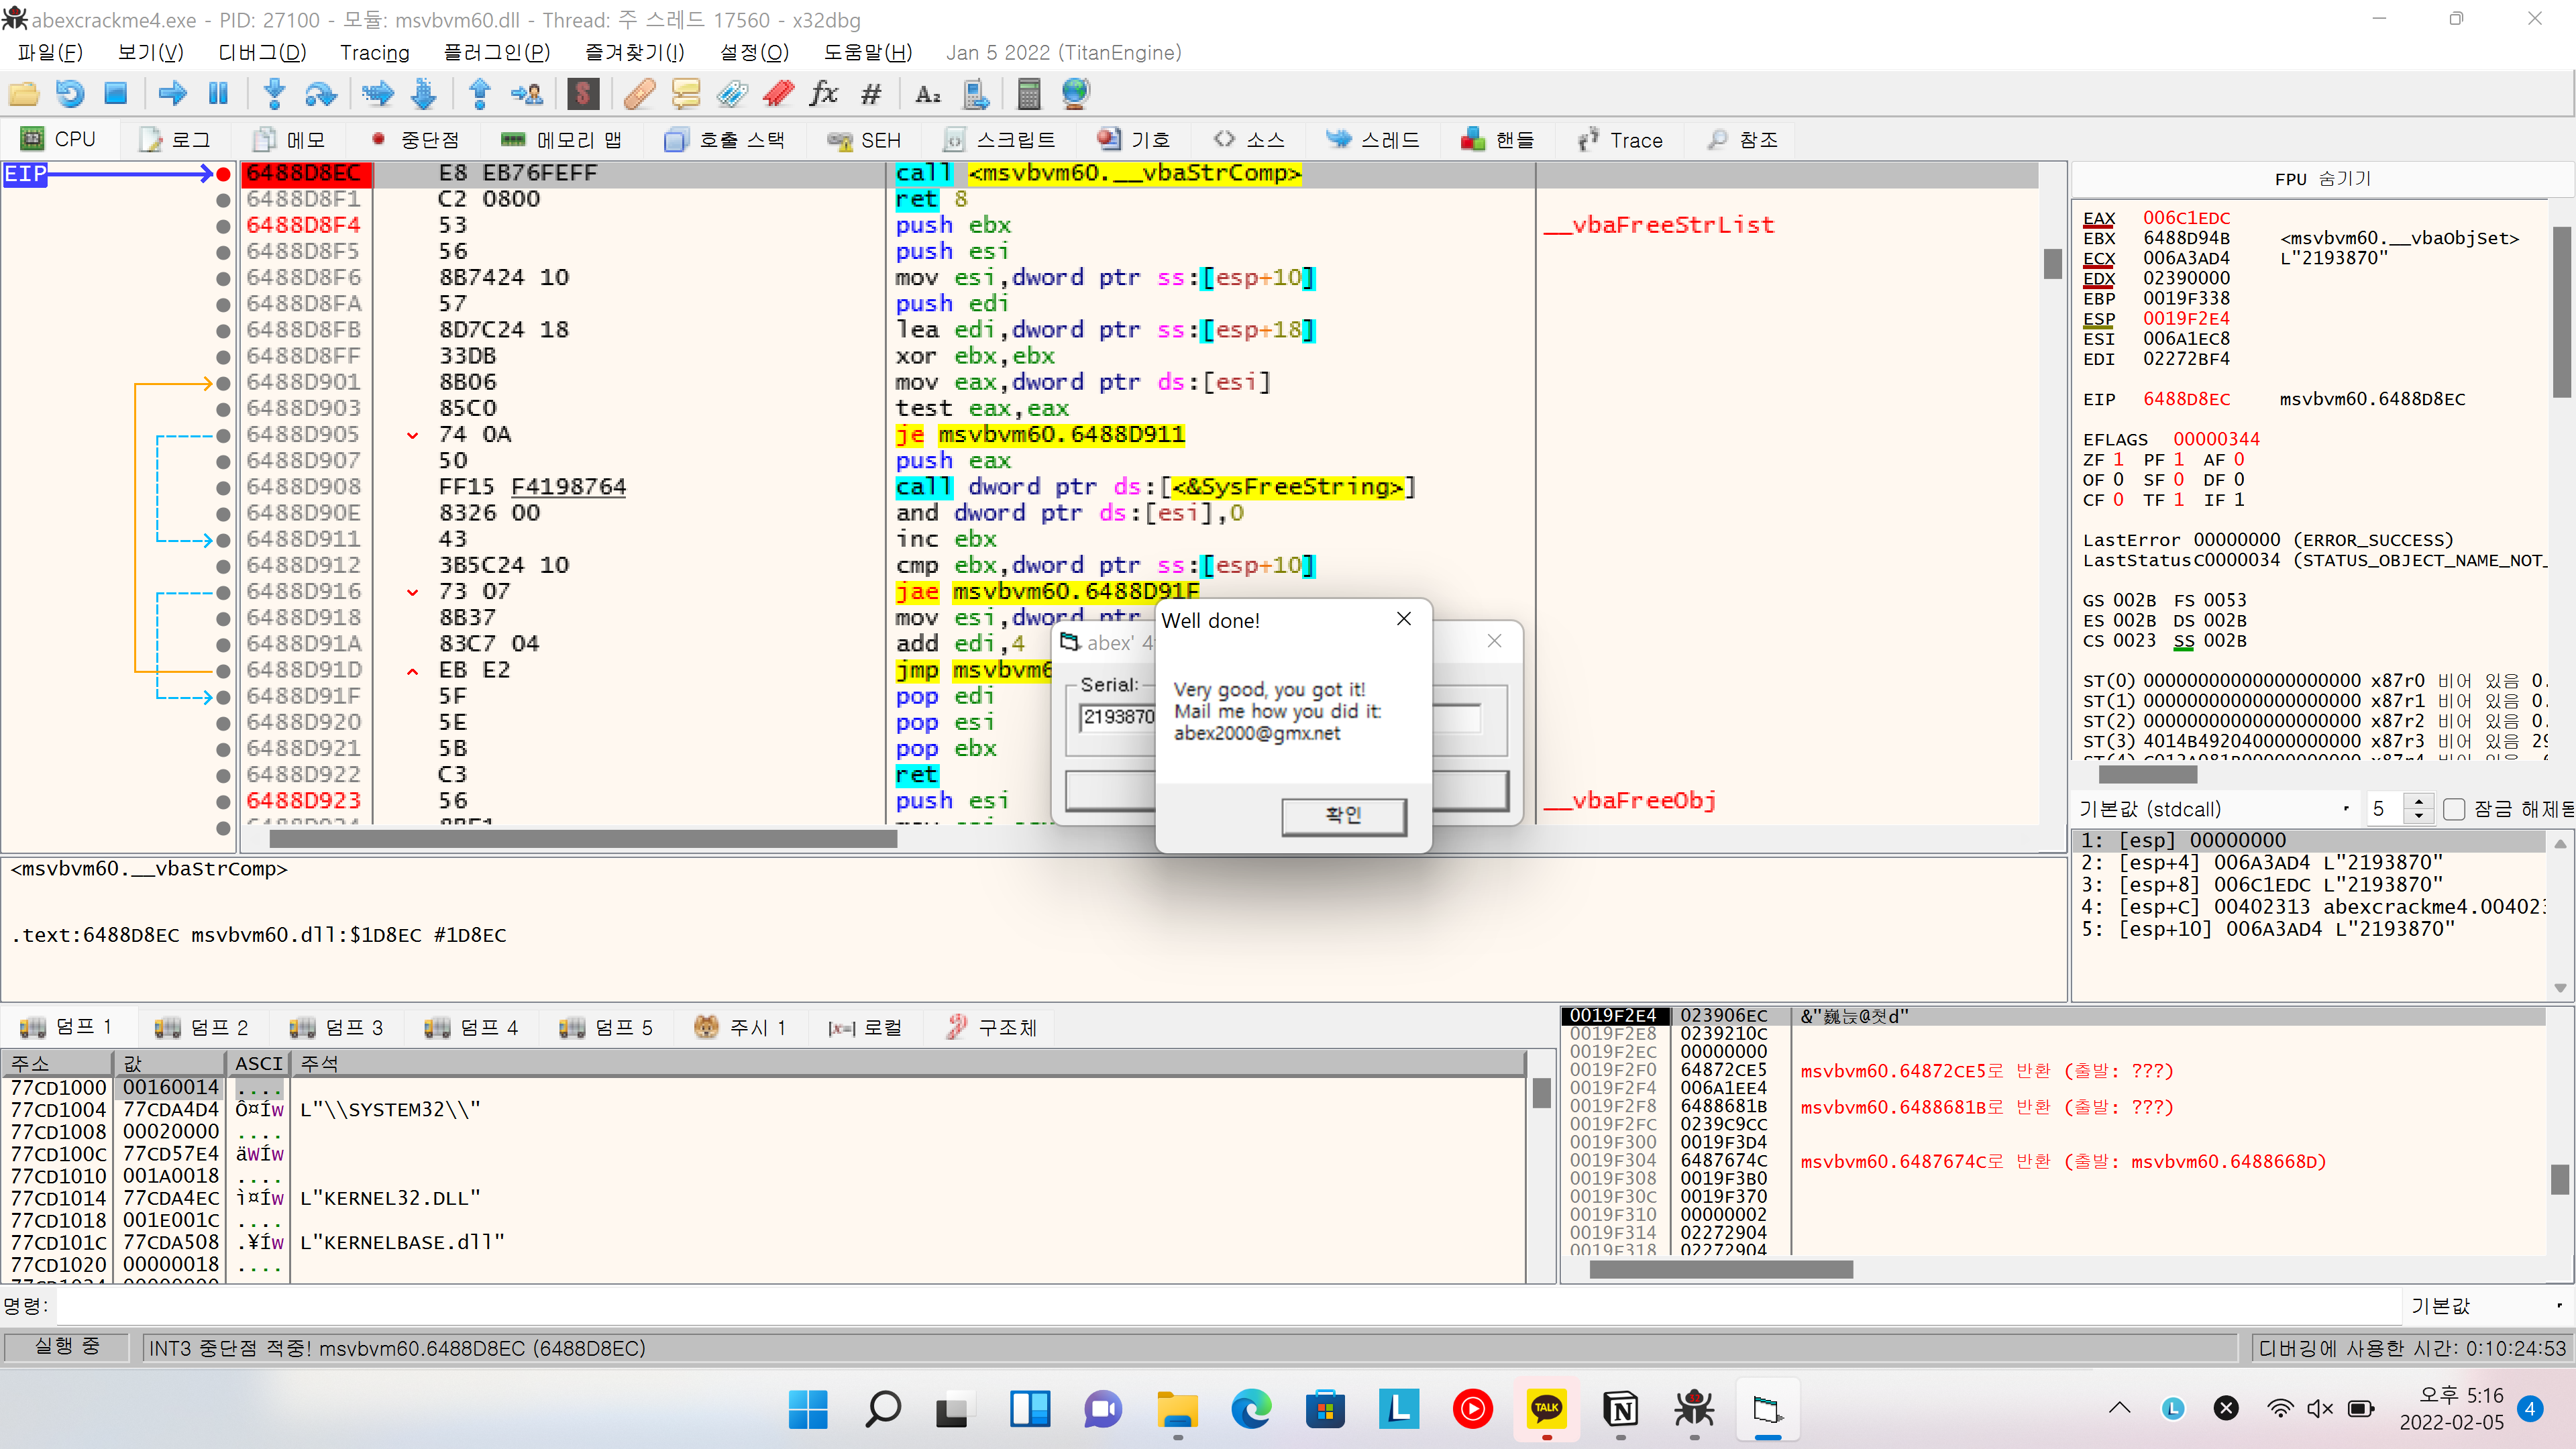Image resolution: width=2576 pixels, height=1449 pixels.
Task: Switch to the Trace tab
Action: tap(1621, 140)
